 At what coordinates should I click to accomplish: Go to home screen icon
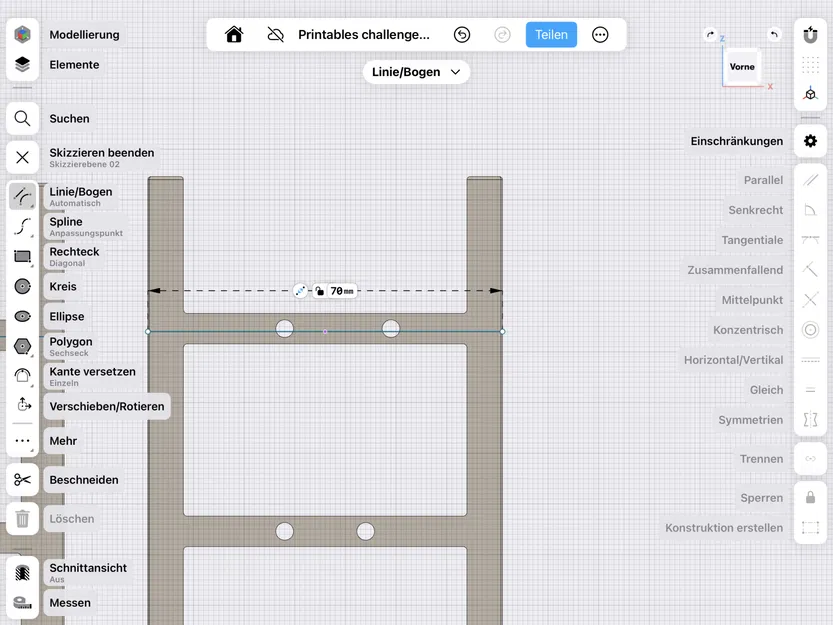coord(234,35)
